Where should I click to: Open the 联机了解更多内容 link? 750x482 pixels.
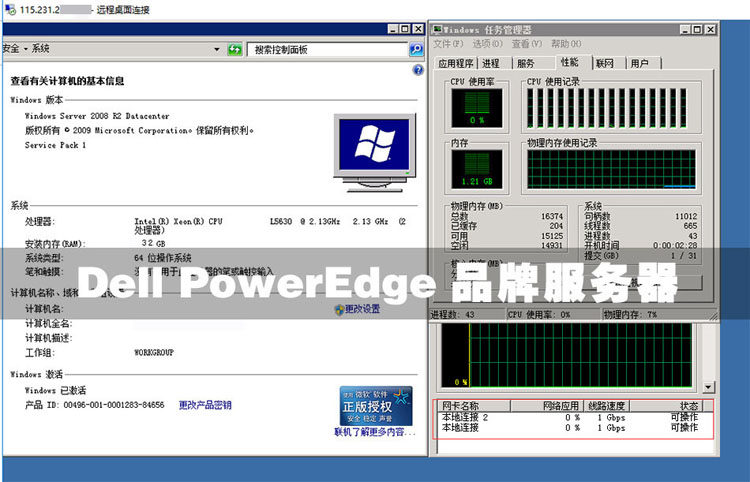click(375, 432)
